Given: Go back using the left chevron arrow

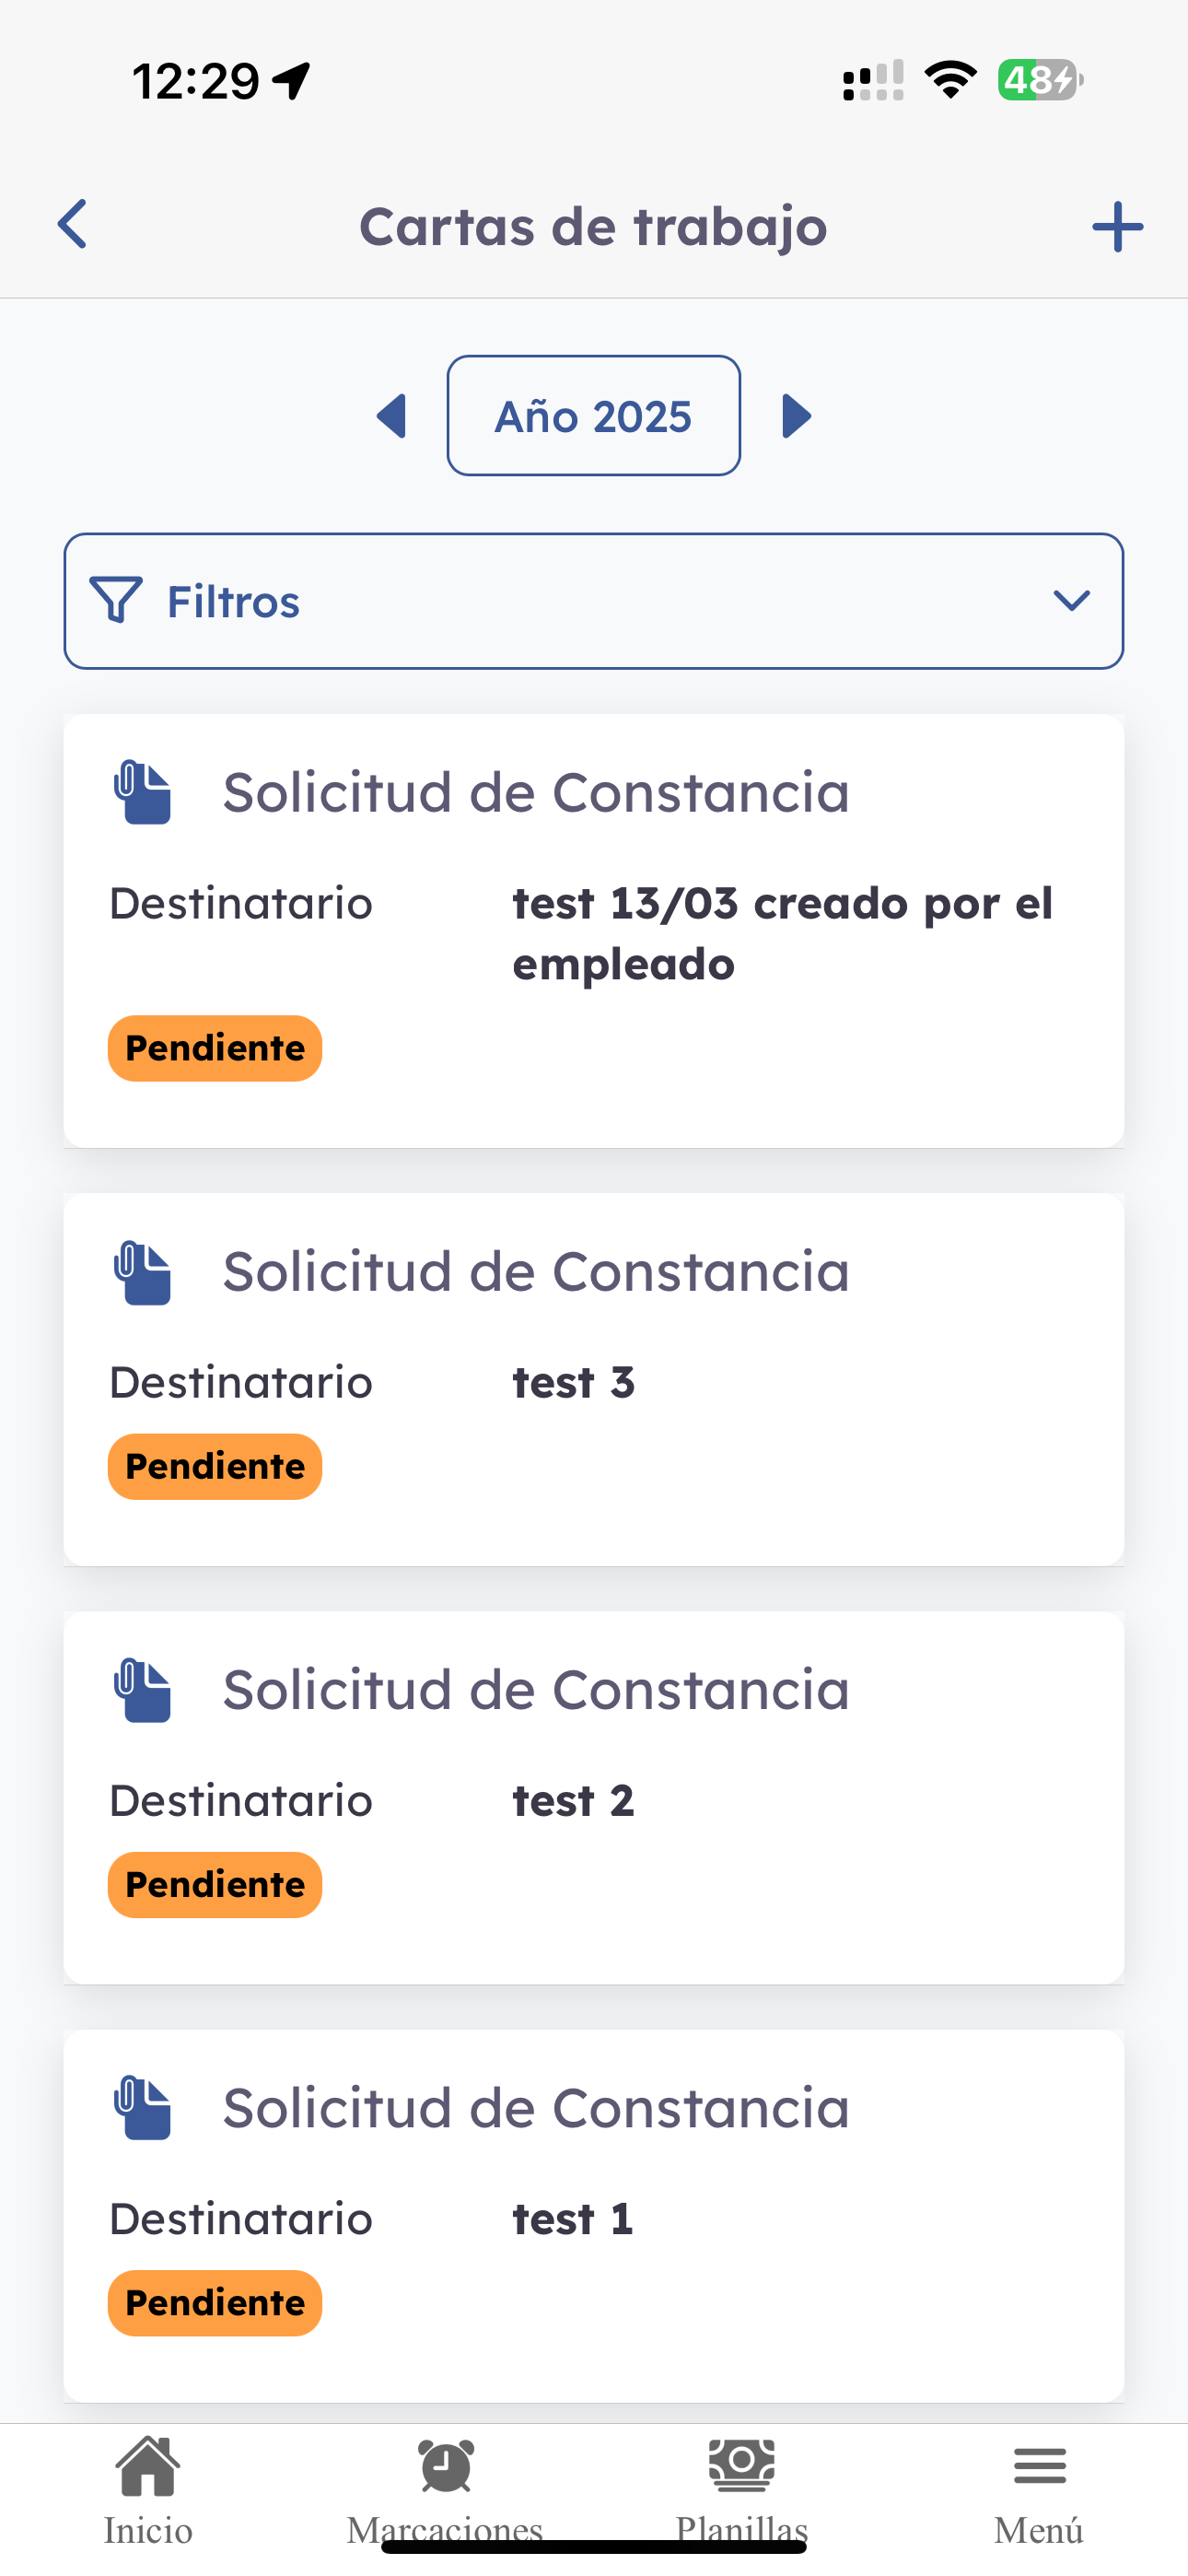Looking at the screenshot, I should [x=72, y=224].
